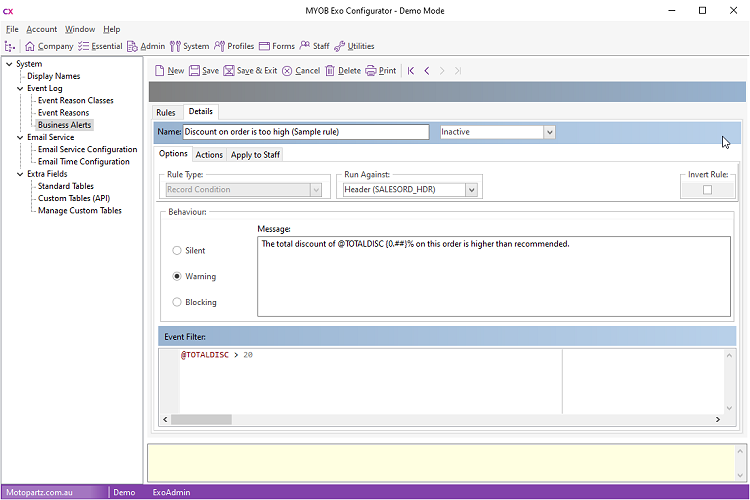Collapse the Email Service tree node
This screenshot has width=750, height=500.
click(20, 137)
